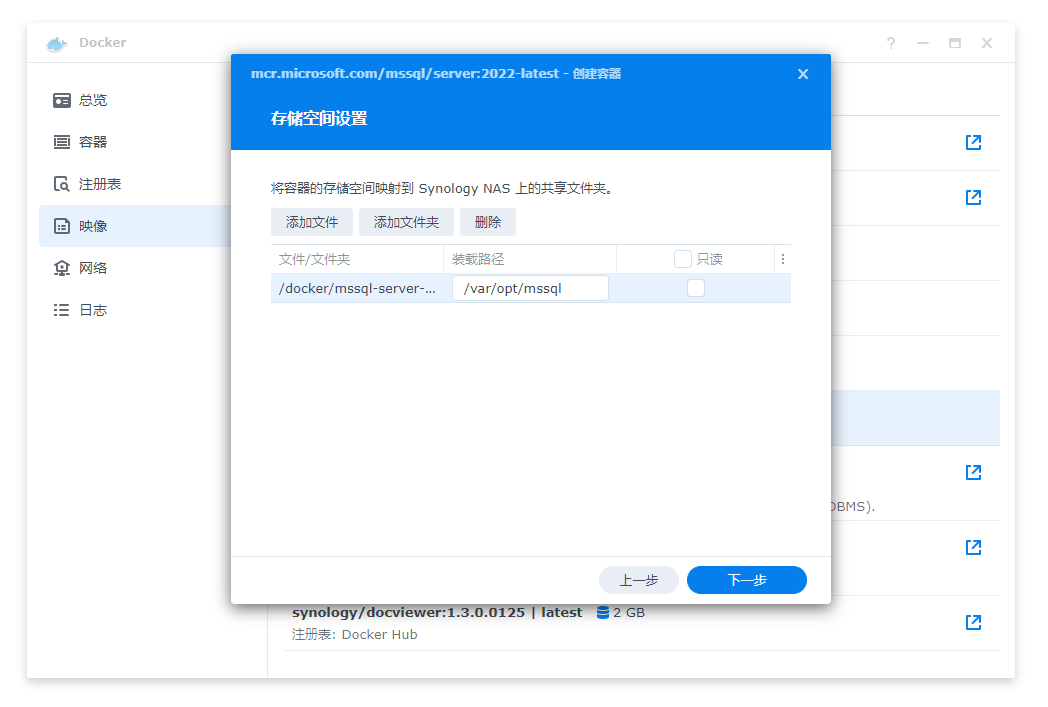Proceed with the 下一步 button
This screenshot has height=707, width=1048.
pos(747,580)
